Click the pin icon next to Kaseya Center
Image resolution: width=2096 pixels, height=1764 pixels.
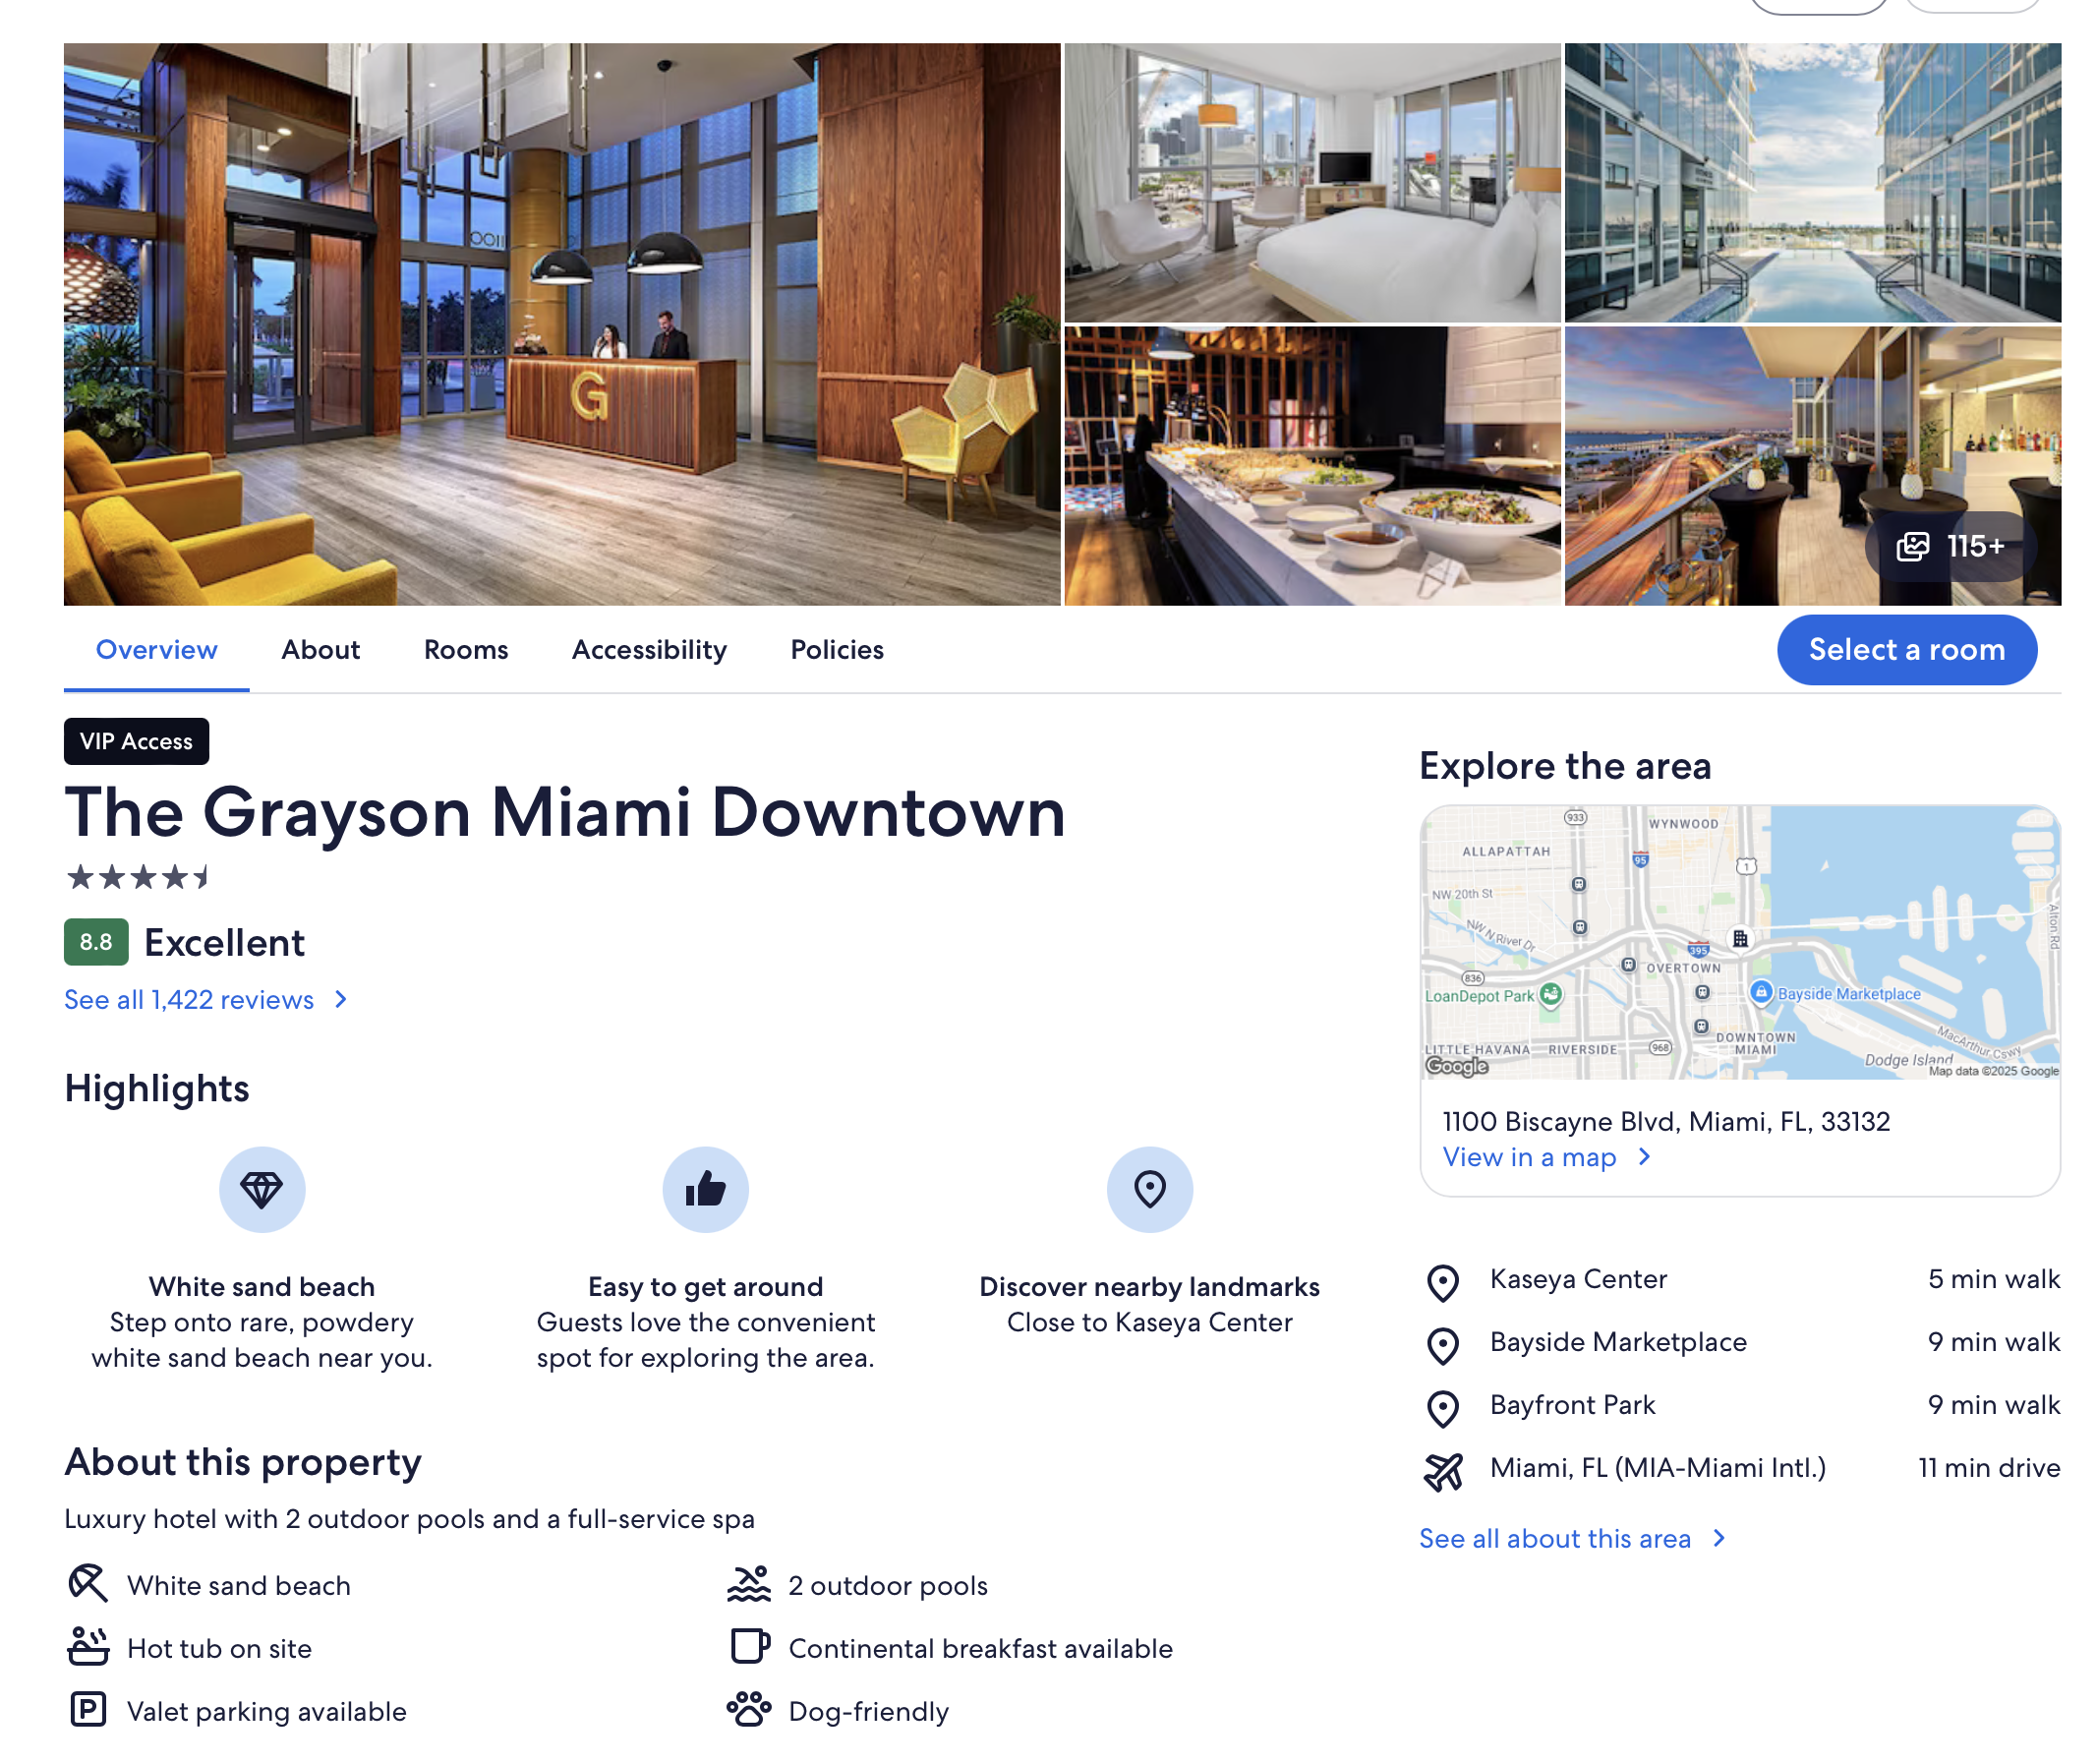click(x=1443, y=1282)
